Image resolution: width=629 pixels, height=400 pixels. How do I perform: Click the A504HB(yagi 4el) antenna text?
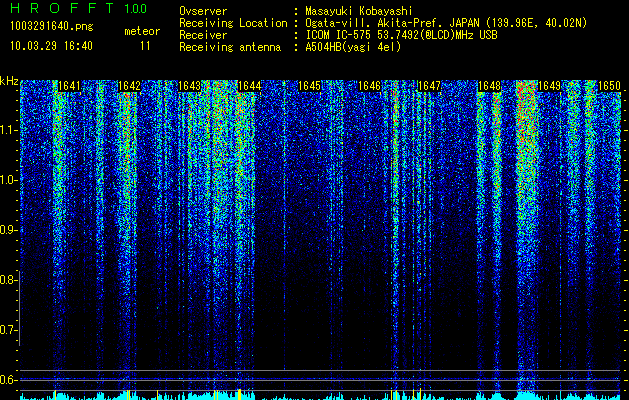[x=353, y=47]
